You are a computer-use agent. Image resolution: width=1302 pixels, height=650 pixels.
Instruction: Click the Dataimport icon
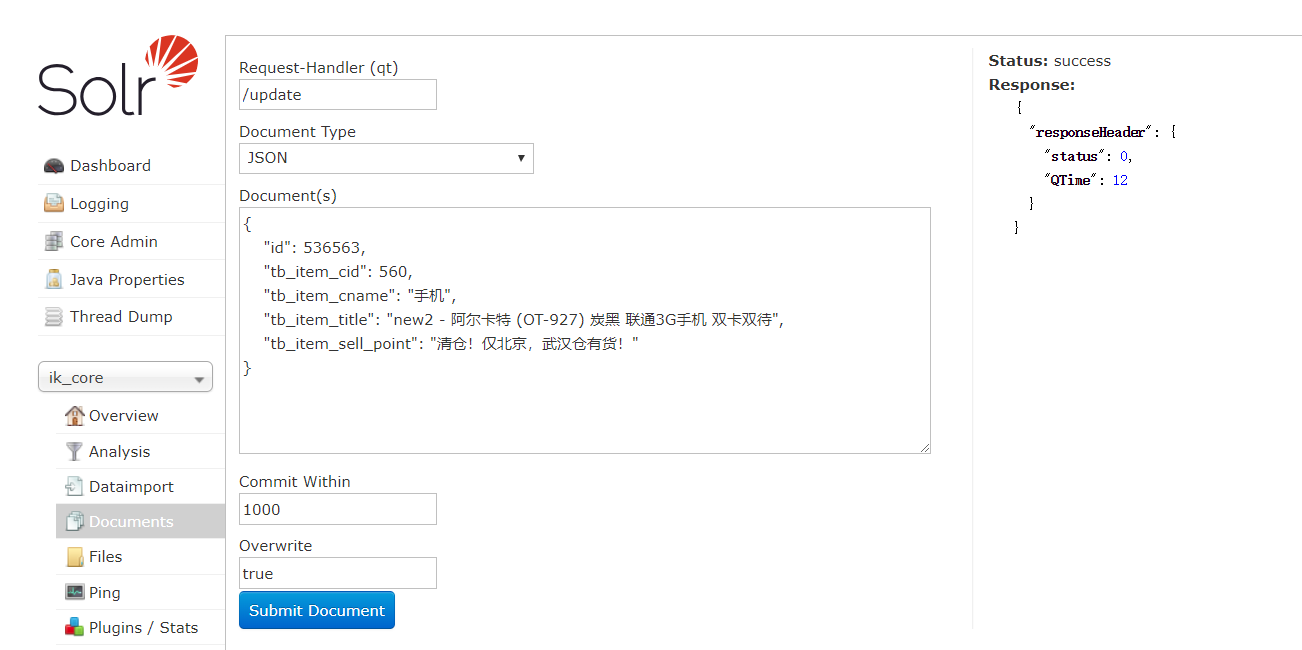75,486
